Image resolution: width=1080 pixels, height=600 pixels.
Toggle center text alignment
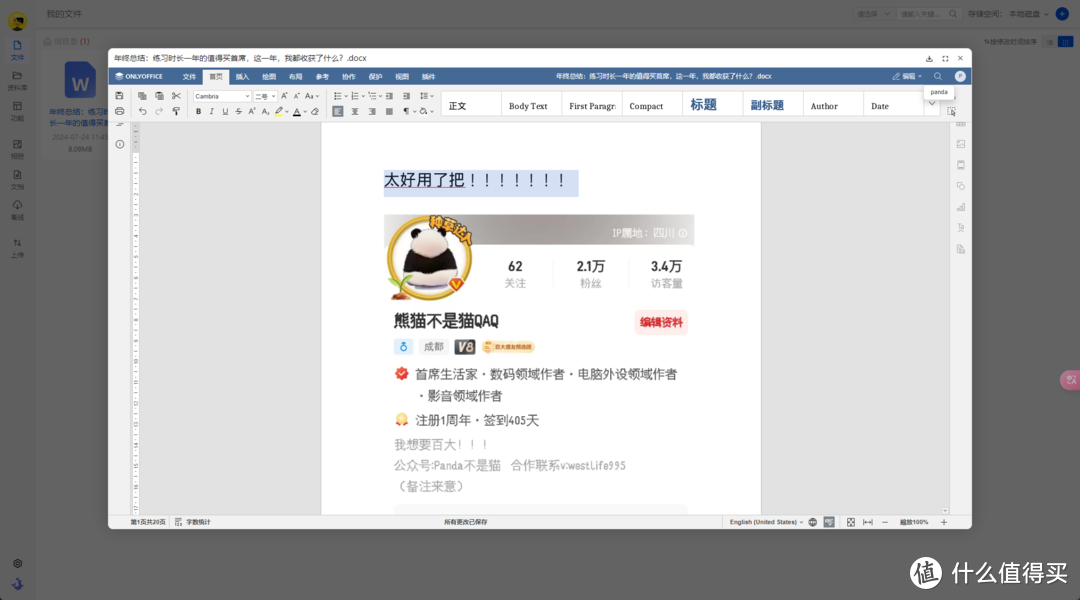tap(356, 111)
